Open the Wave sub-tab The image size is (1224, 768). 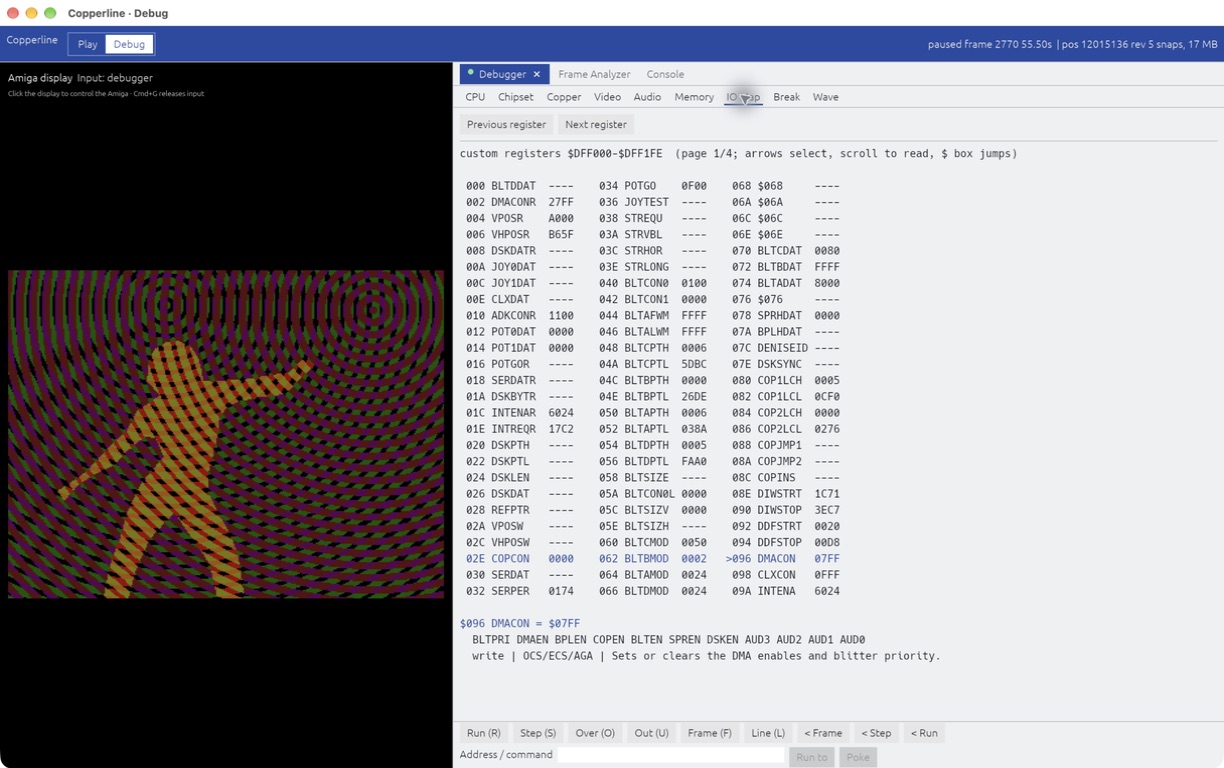click(x=826, y=97)
